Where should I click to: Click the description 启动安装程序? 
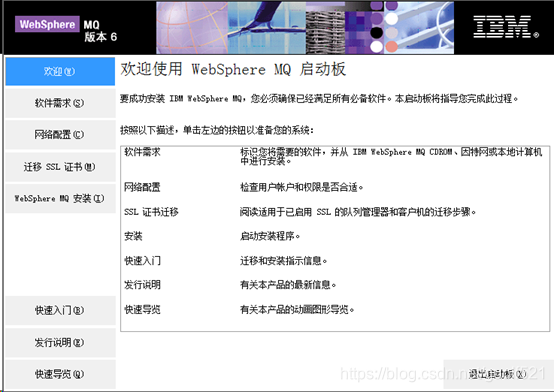(x=270, y=236)
